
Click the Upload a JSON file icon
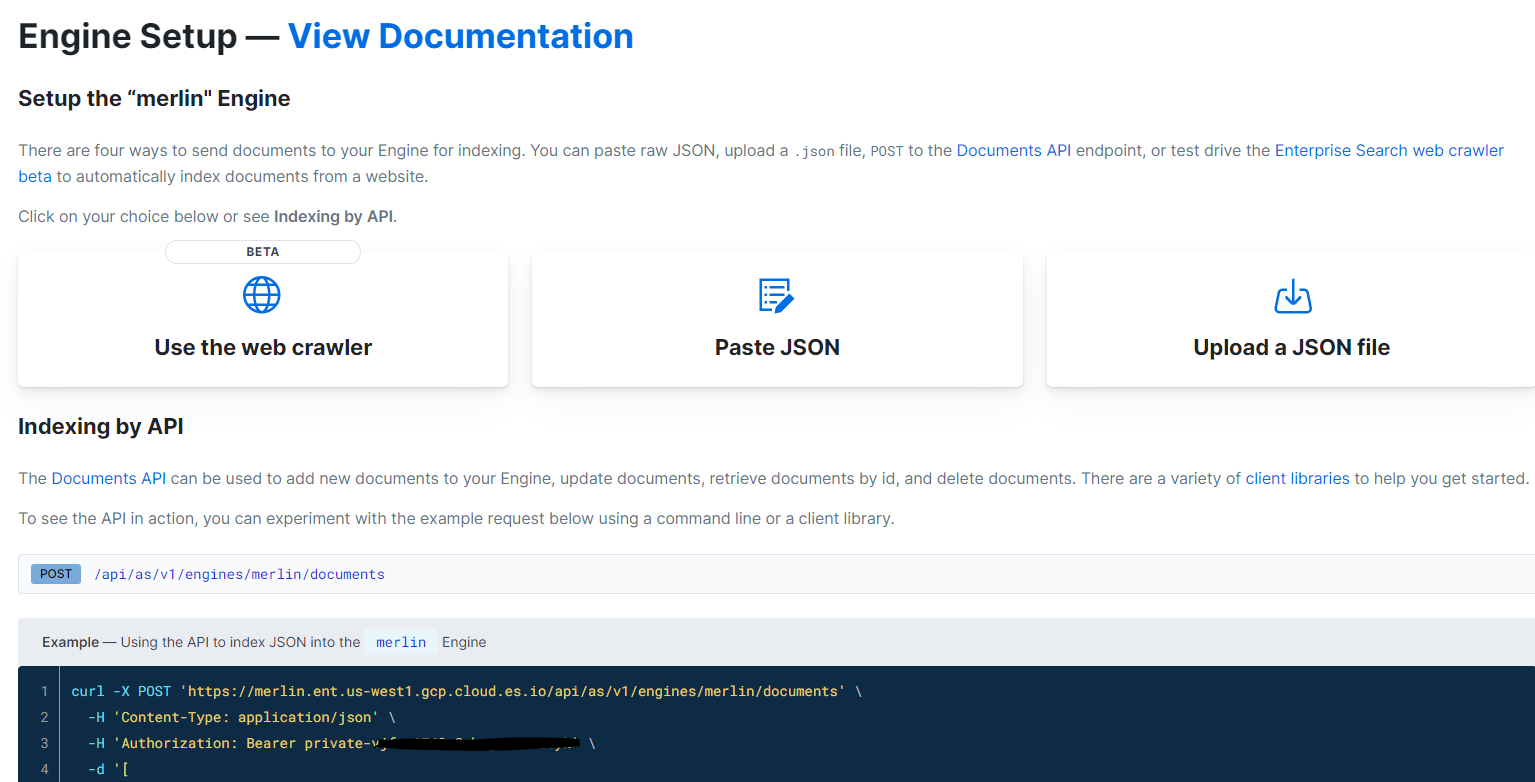pyautogui.click(x=1292, y=295)
